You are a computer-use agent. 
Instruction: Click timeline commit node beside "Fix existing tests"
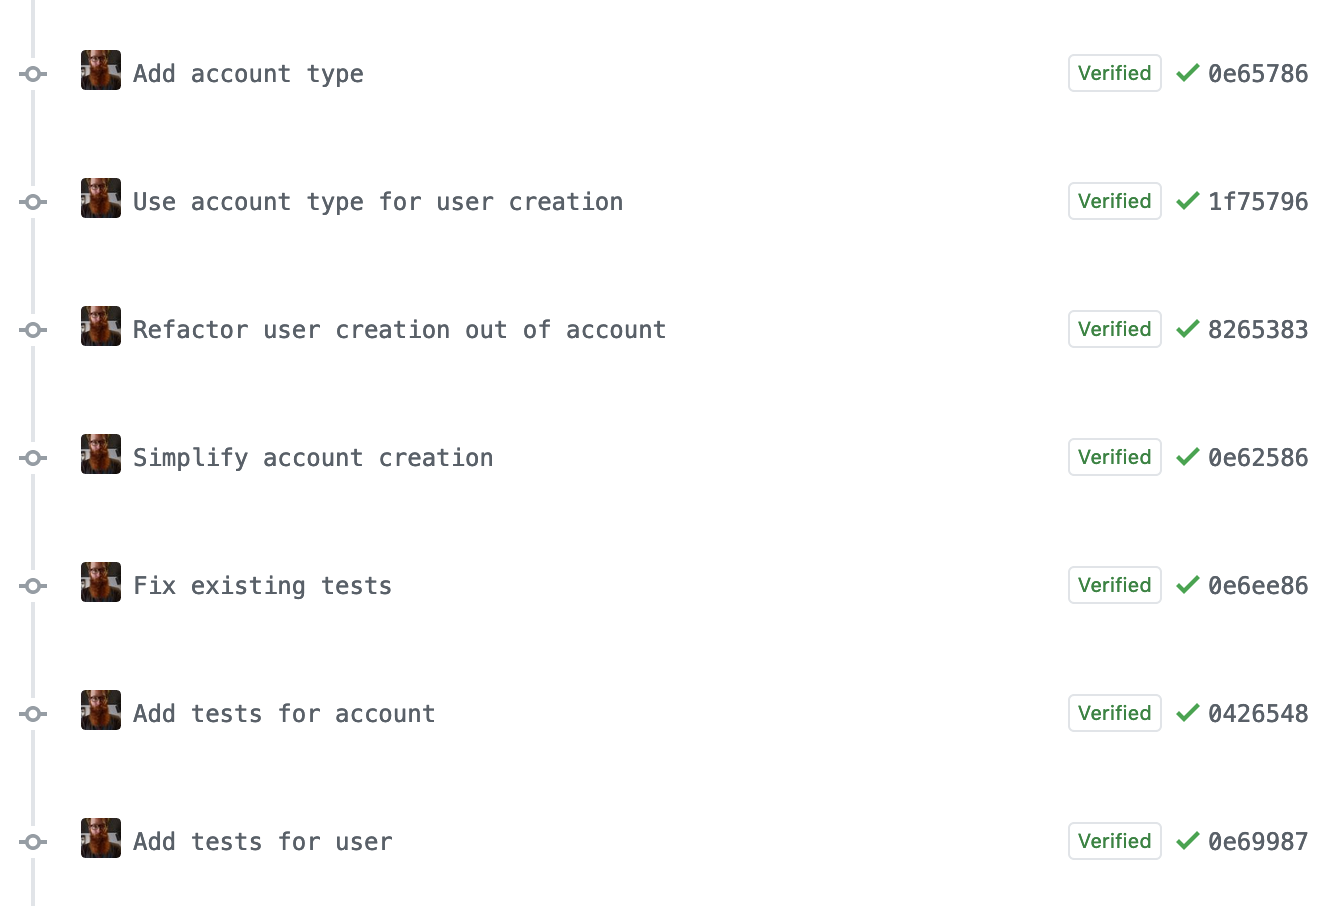click(x=33, y=586)
